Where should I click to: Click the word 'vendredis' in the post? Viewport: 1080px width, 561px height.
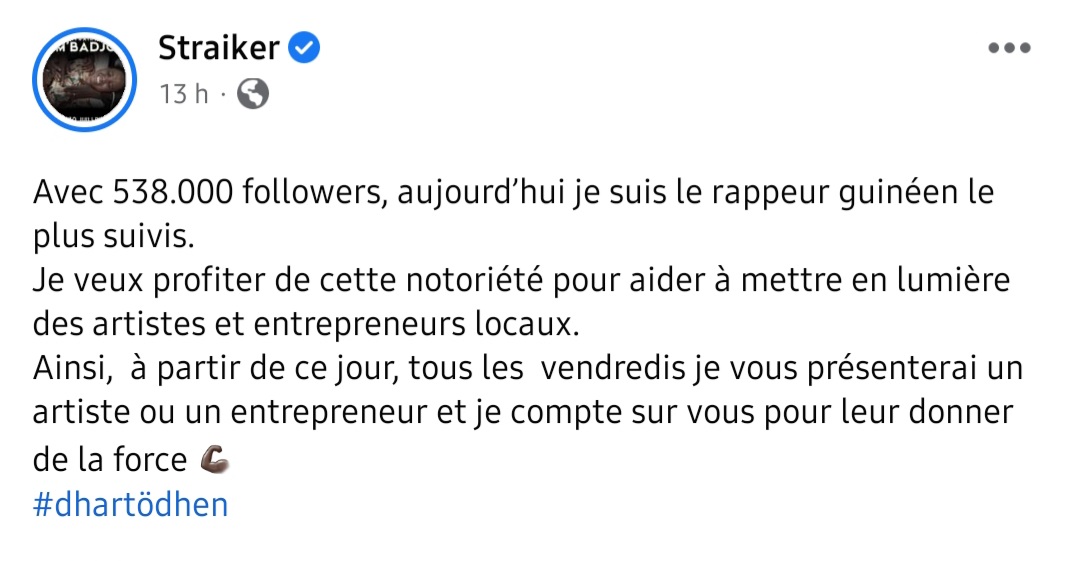click(x=613, y=368)
